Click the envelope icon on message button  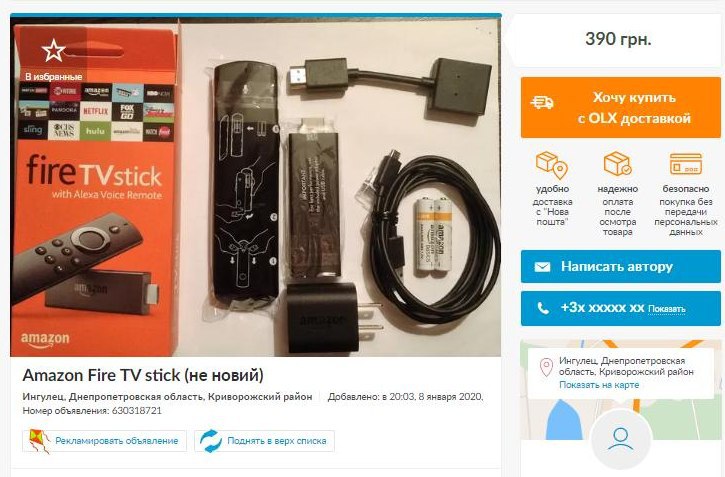click(542, 267)
